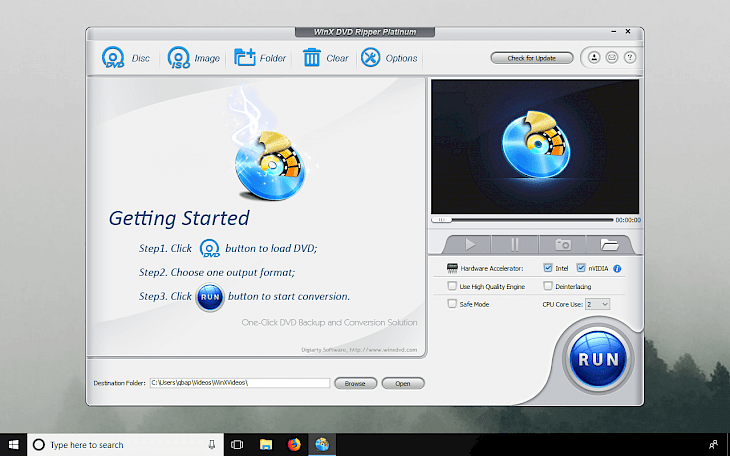730x456 pixels.
Task: Click the preview progress slider handle
Action: pos(441,219)
